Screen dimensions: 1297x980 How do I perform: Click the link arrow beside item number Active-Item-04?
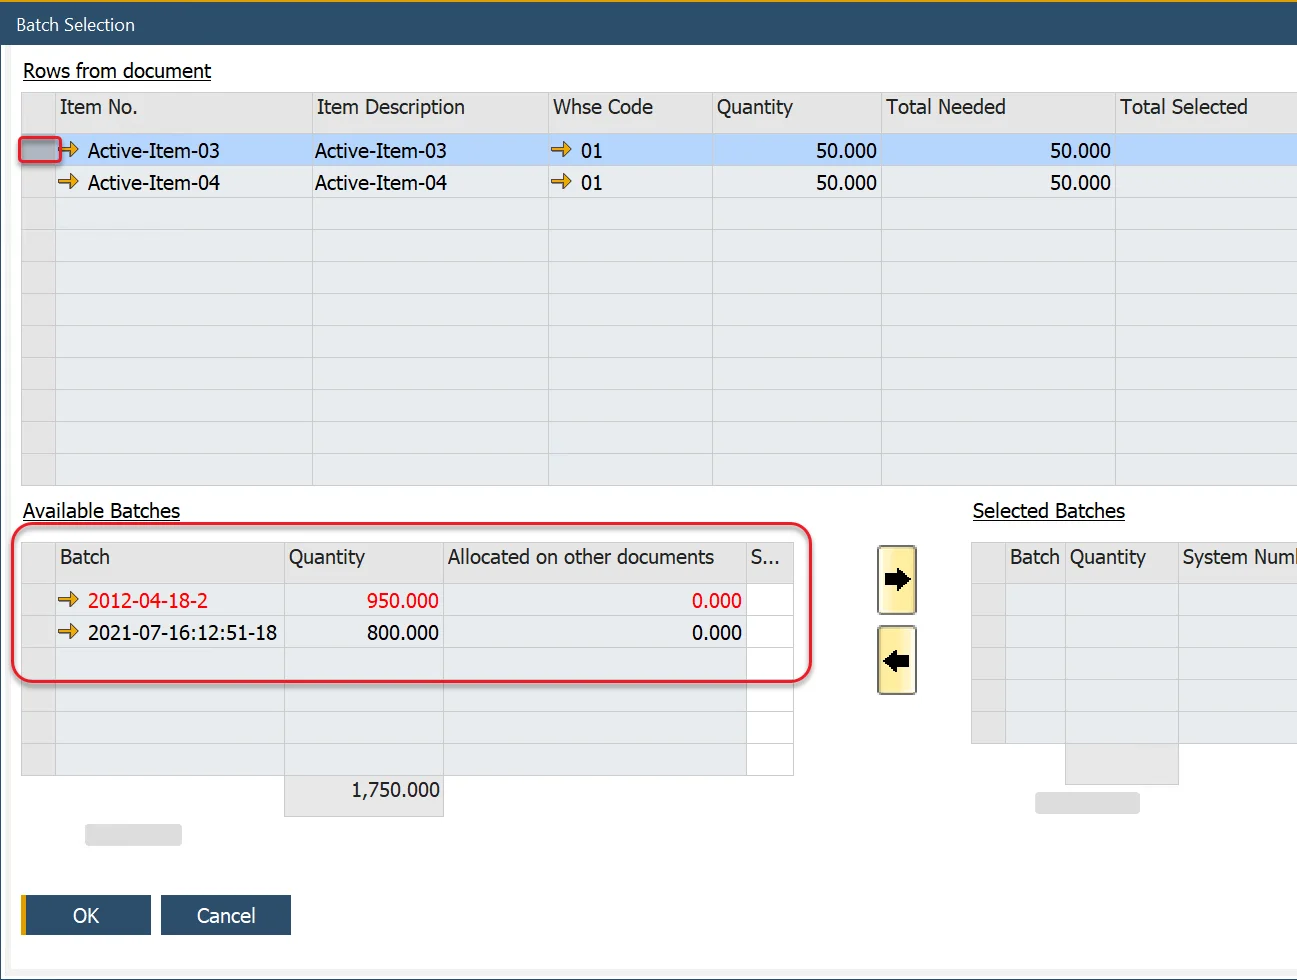[68, 182]
